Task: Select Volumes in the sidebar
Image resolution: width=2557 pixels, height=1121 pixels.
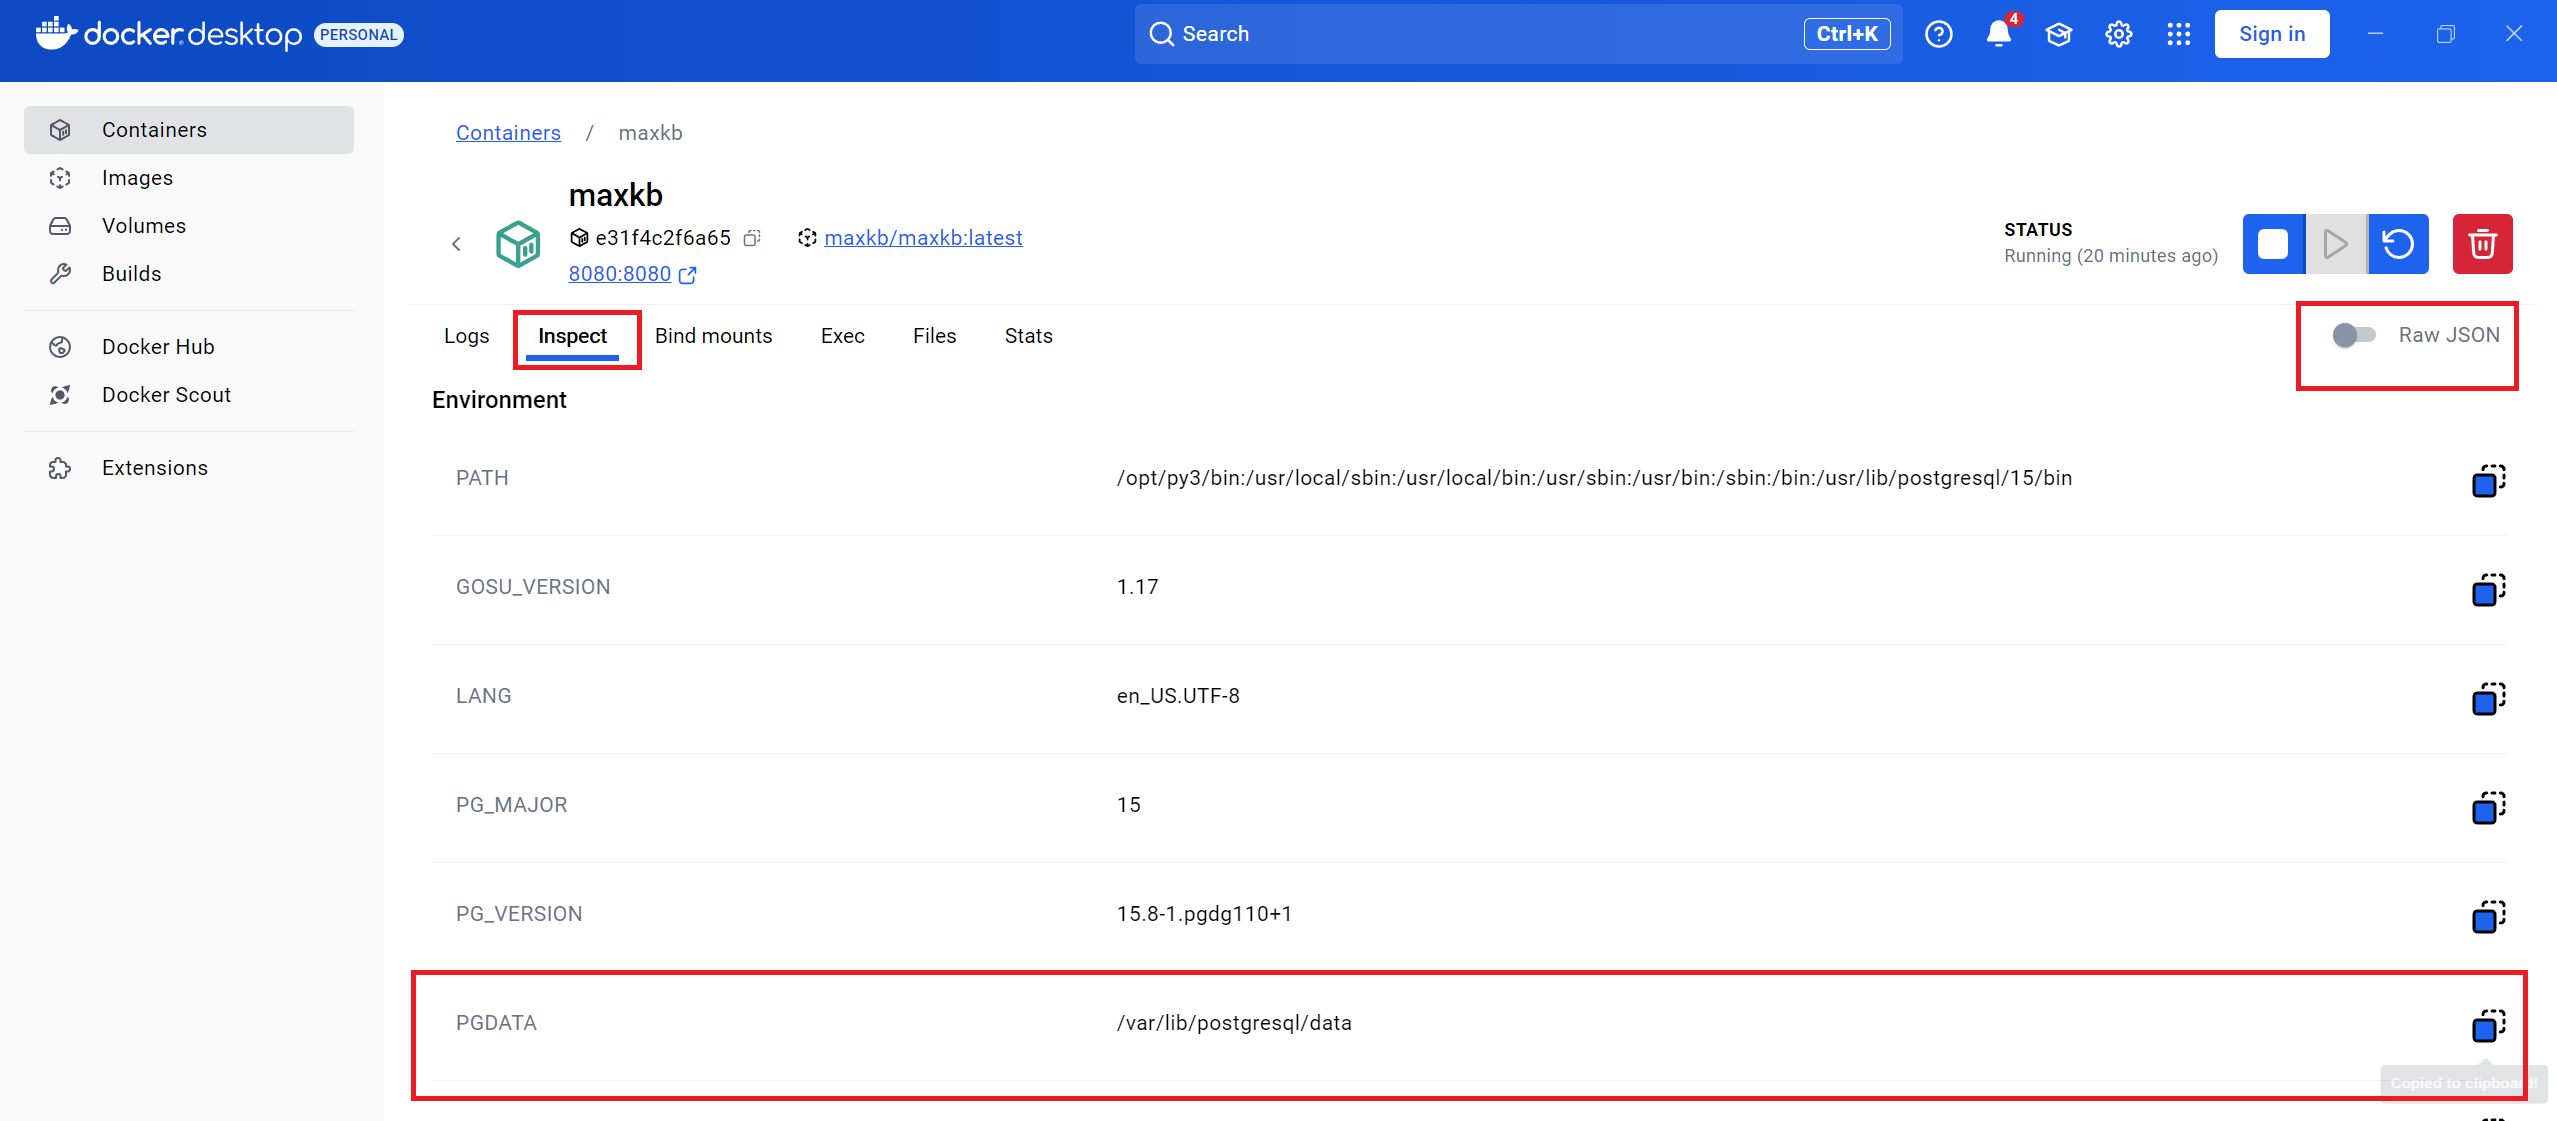Action: (144, 226)
